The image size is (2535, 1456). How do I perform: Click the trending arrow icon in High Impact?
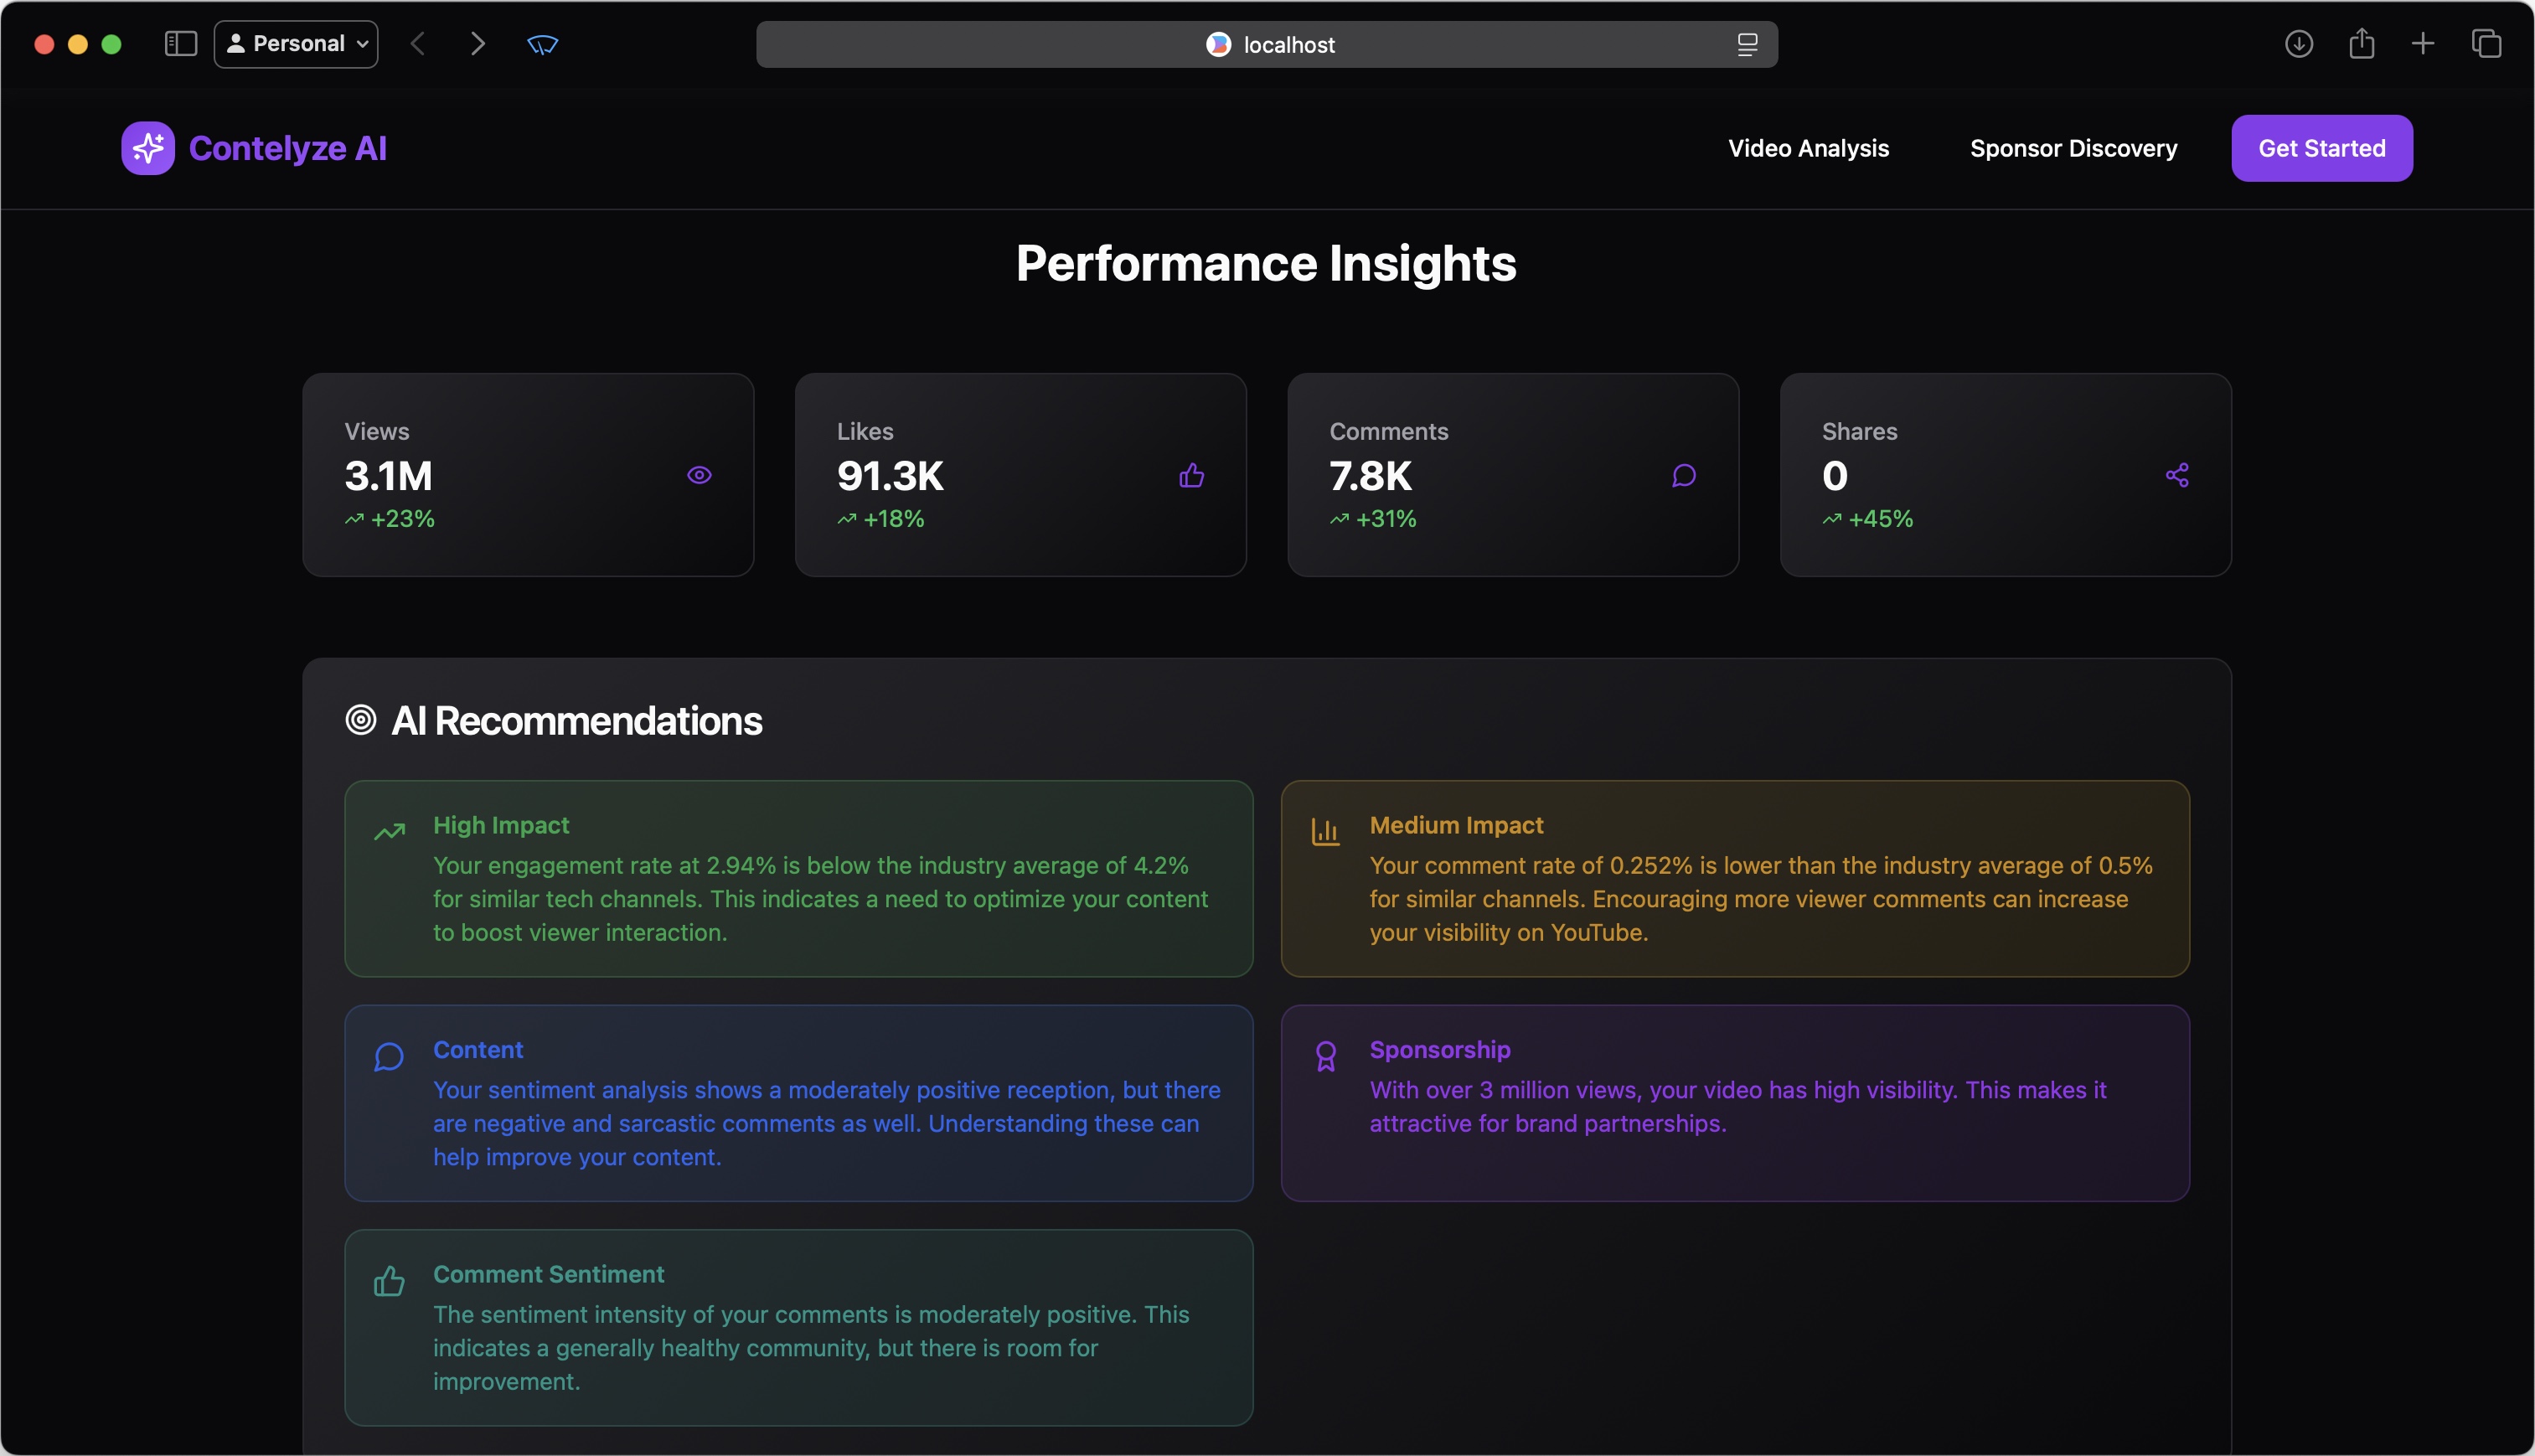[x=389, y=831]
